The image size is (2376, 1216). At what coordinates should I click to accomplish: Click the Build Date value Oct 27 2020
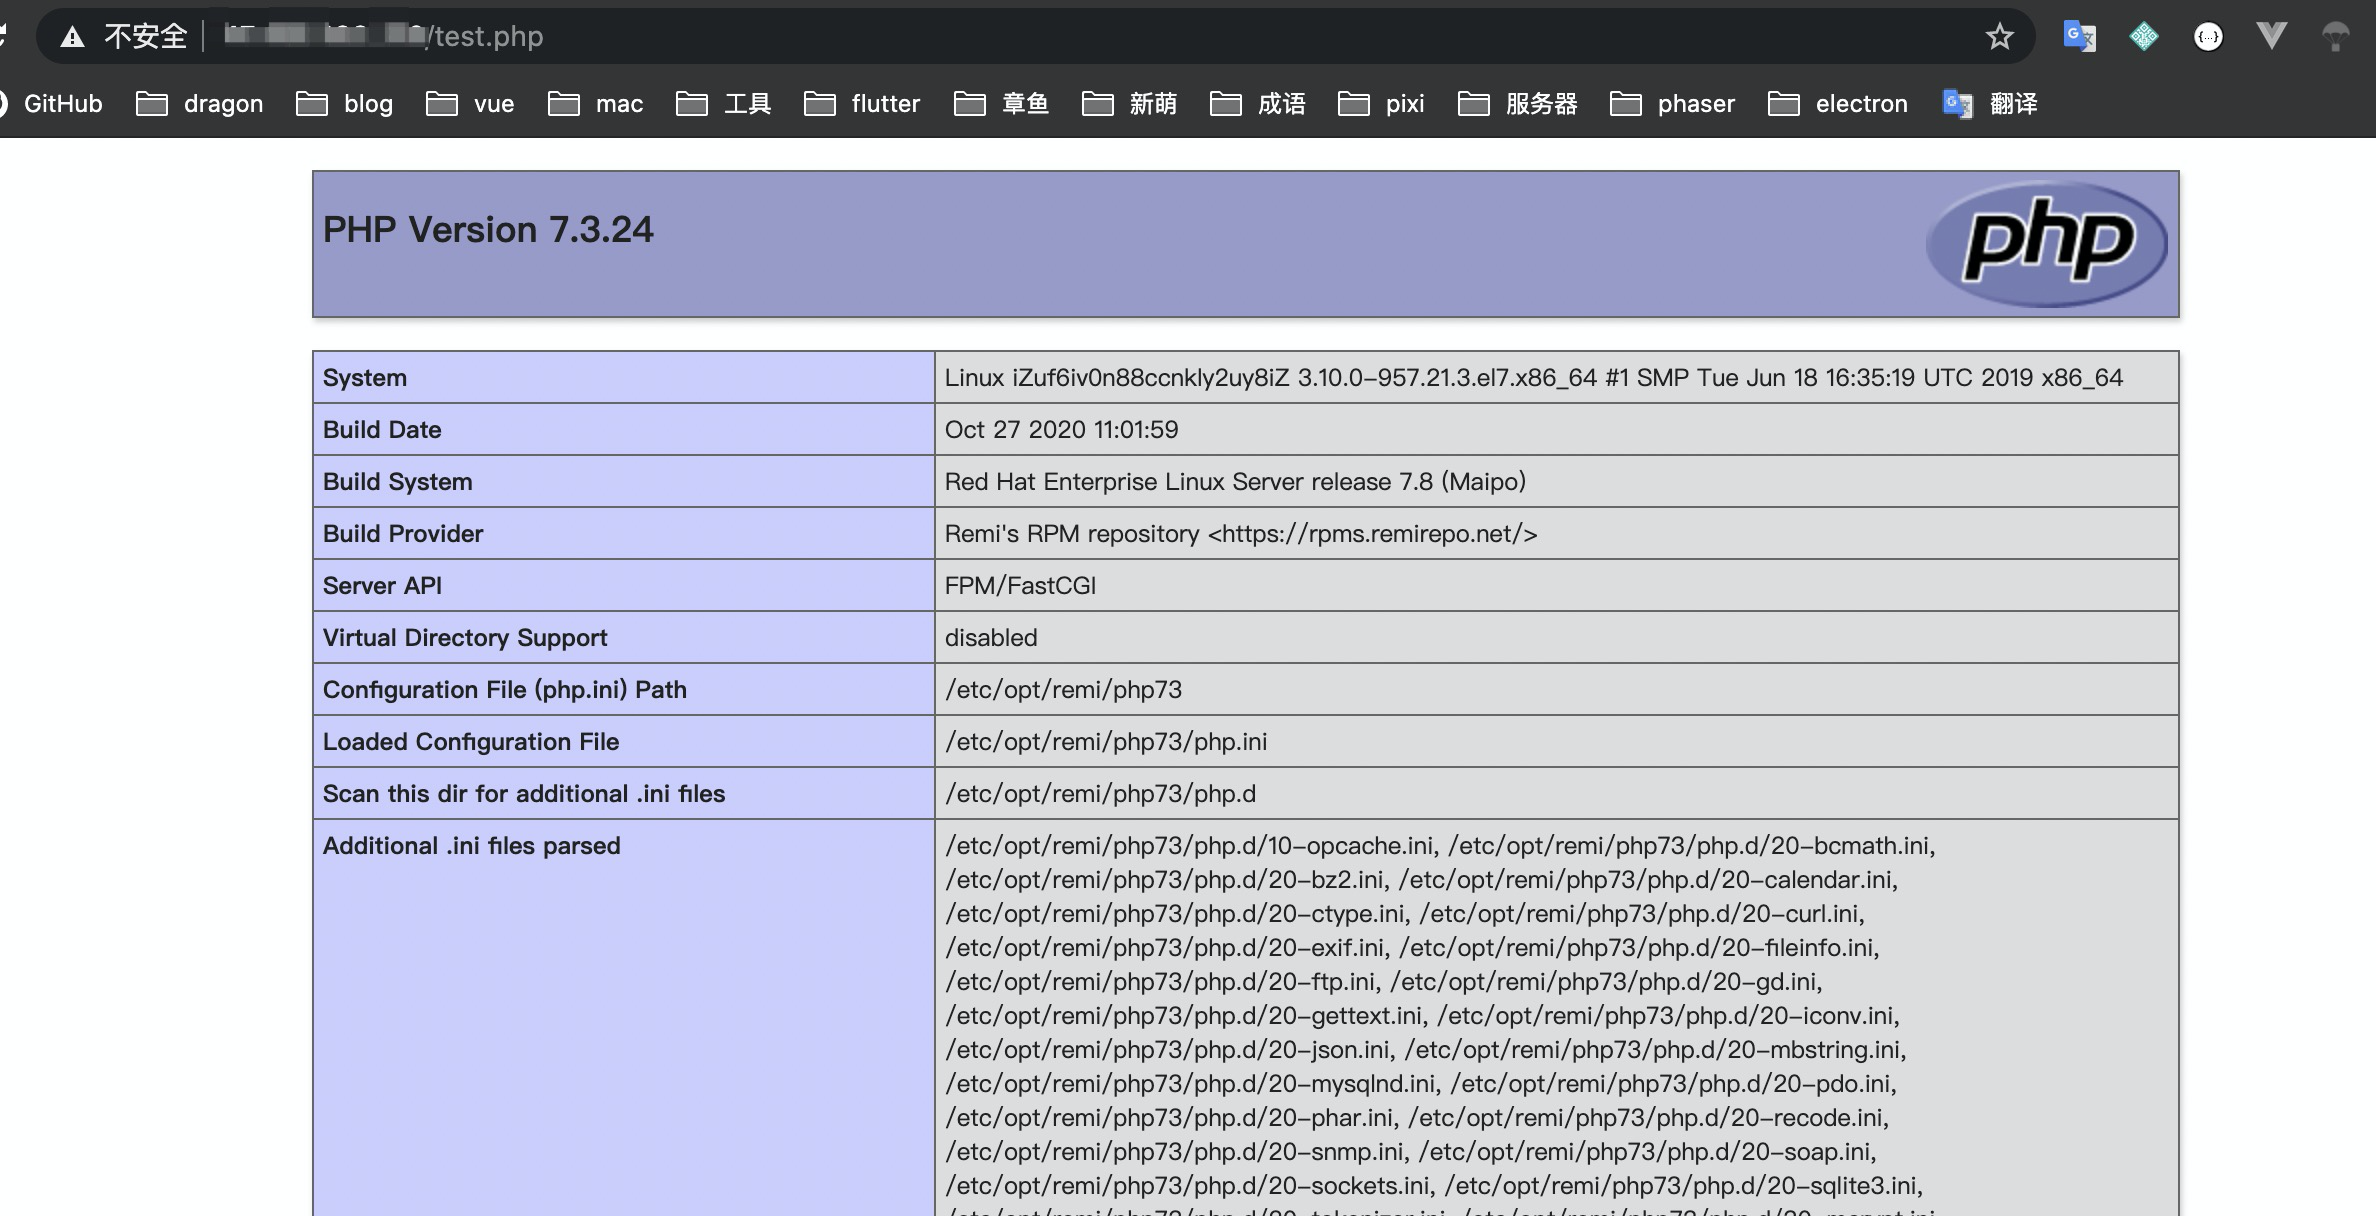[x=1061, y=430]
